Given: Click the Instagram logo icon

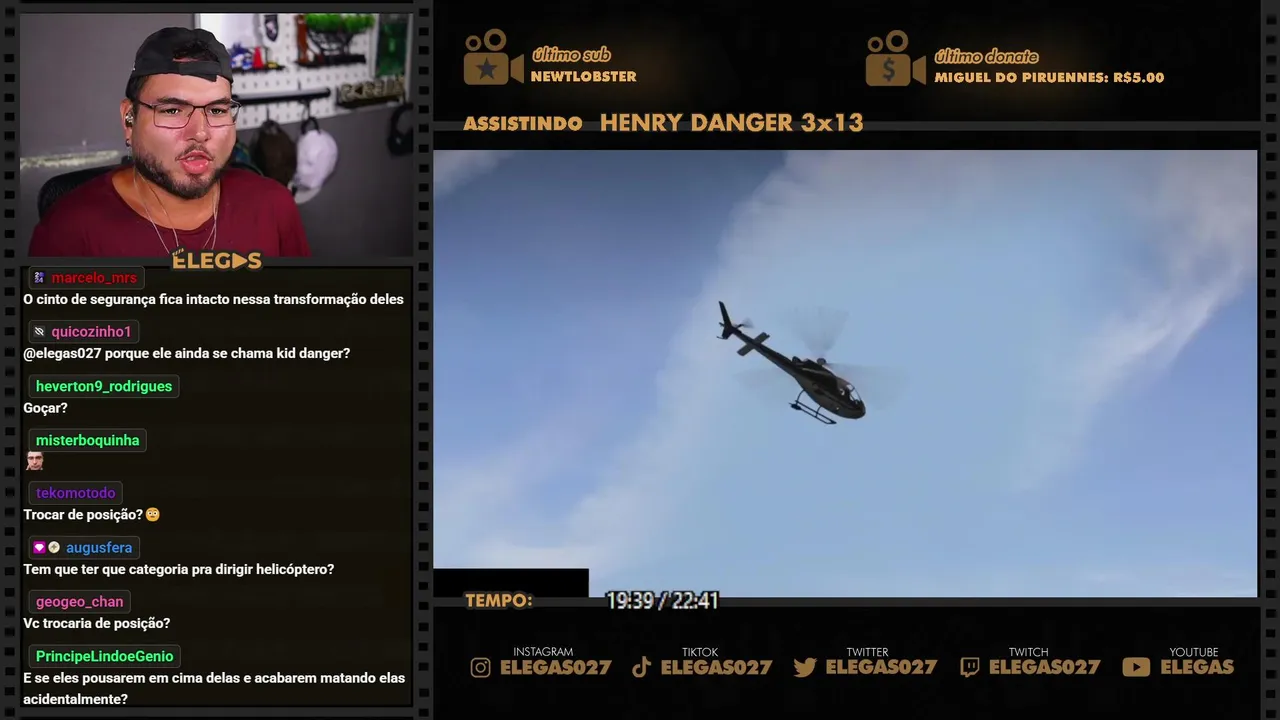Looking at the screenshot, I should 481,667.
